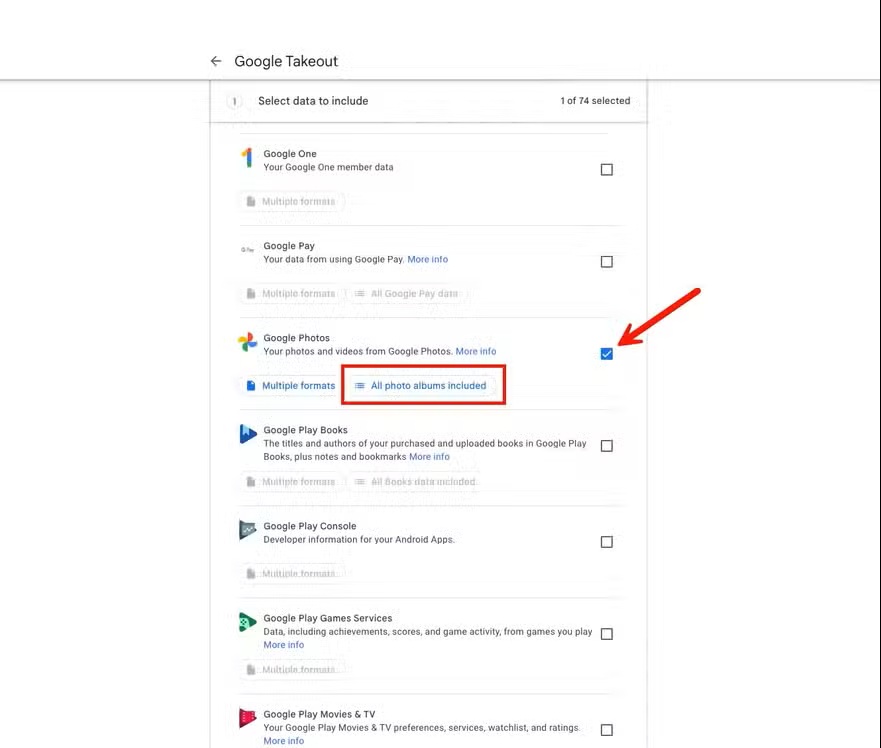
Task: Click the Google Play Movies & TV icon
Action: 248,718
